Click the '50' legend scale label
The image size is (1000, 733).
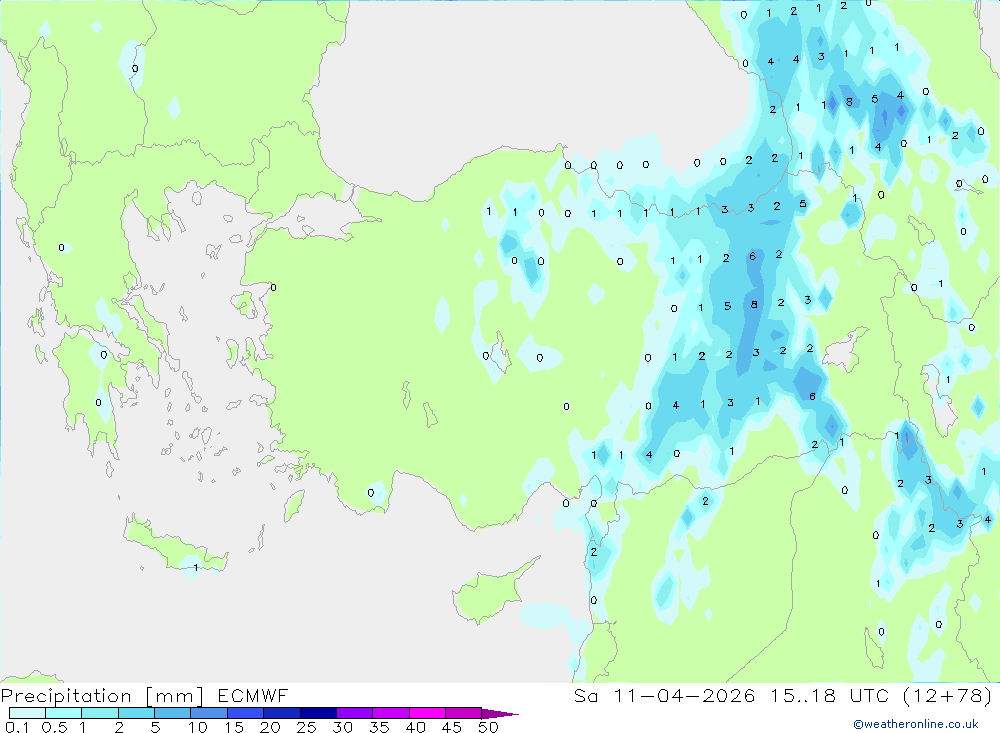coord(489,727)
